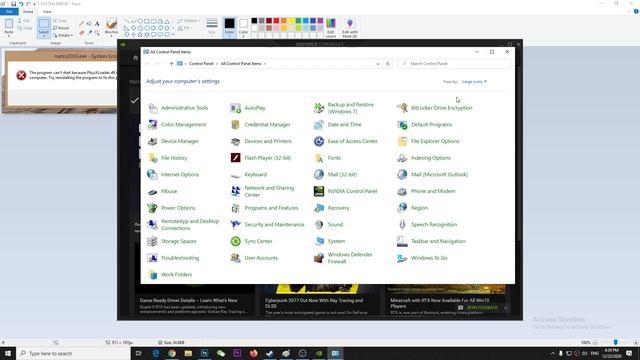Expand Paint Select tool dropdown
The image size is (640, 360).
pyautogui.click(x=44, y=35)
